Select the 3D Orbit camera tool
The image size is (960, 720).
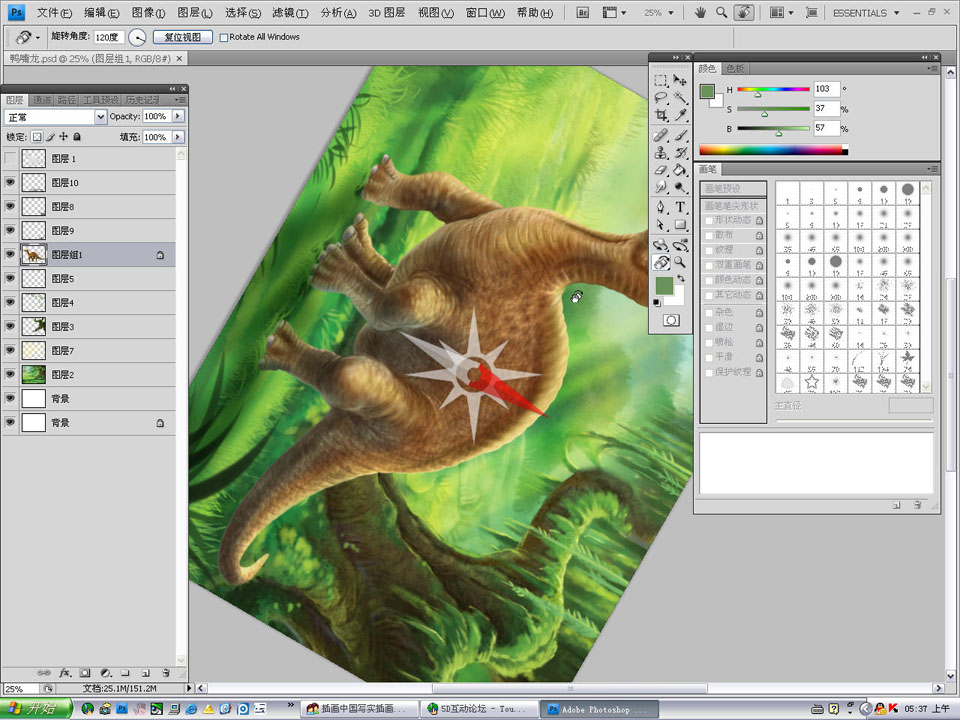tap(680, 246)
